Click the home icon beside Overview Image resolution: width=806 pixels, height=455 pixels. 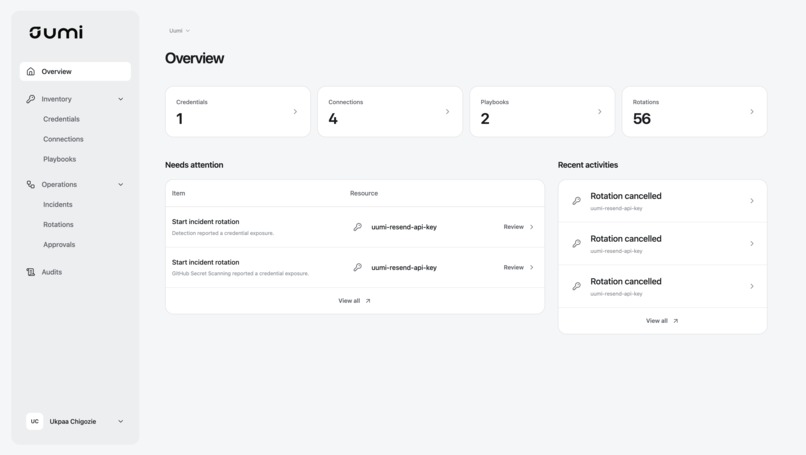31,71
